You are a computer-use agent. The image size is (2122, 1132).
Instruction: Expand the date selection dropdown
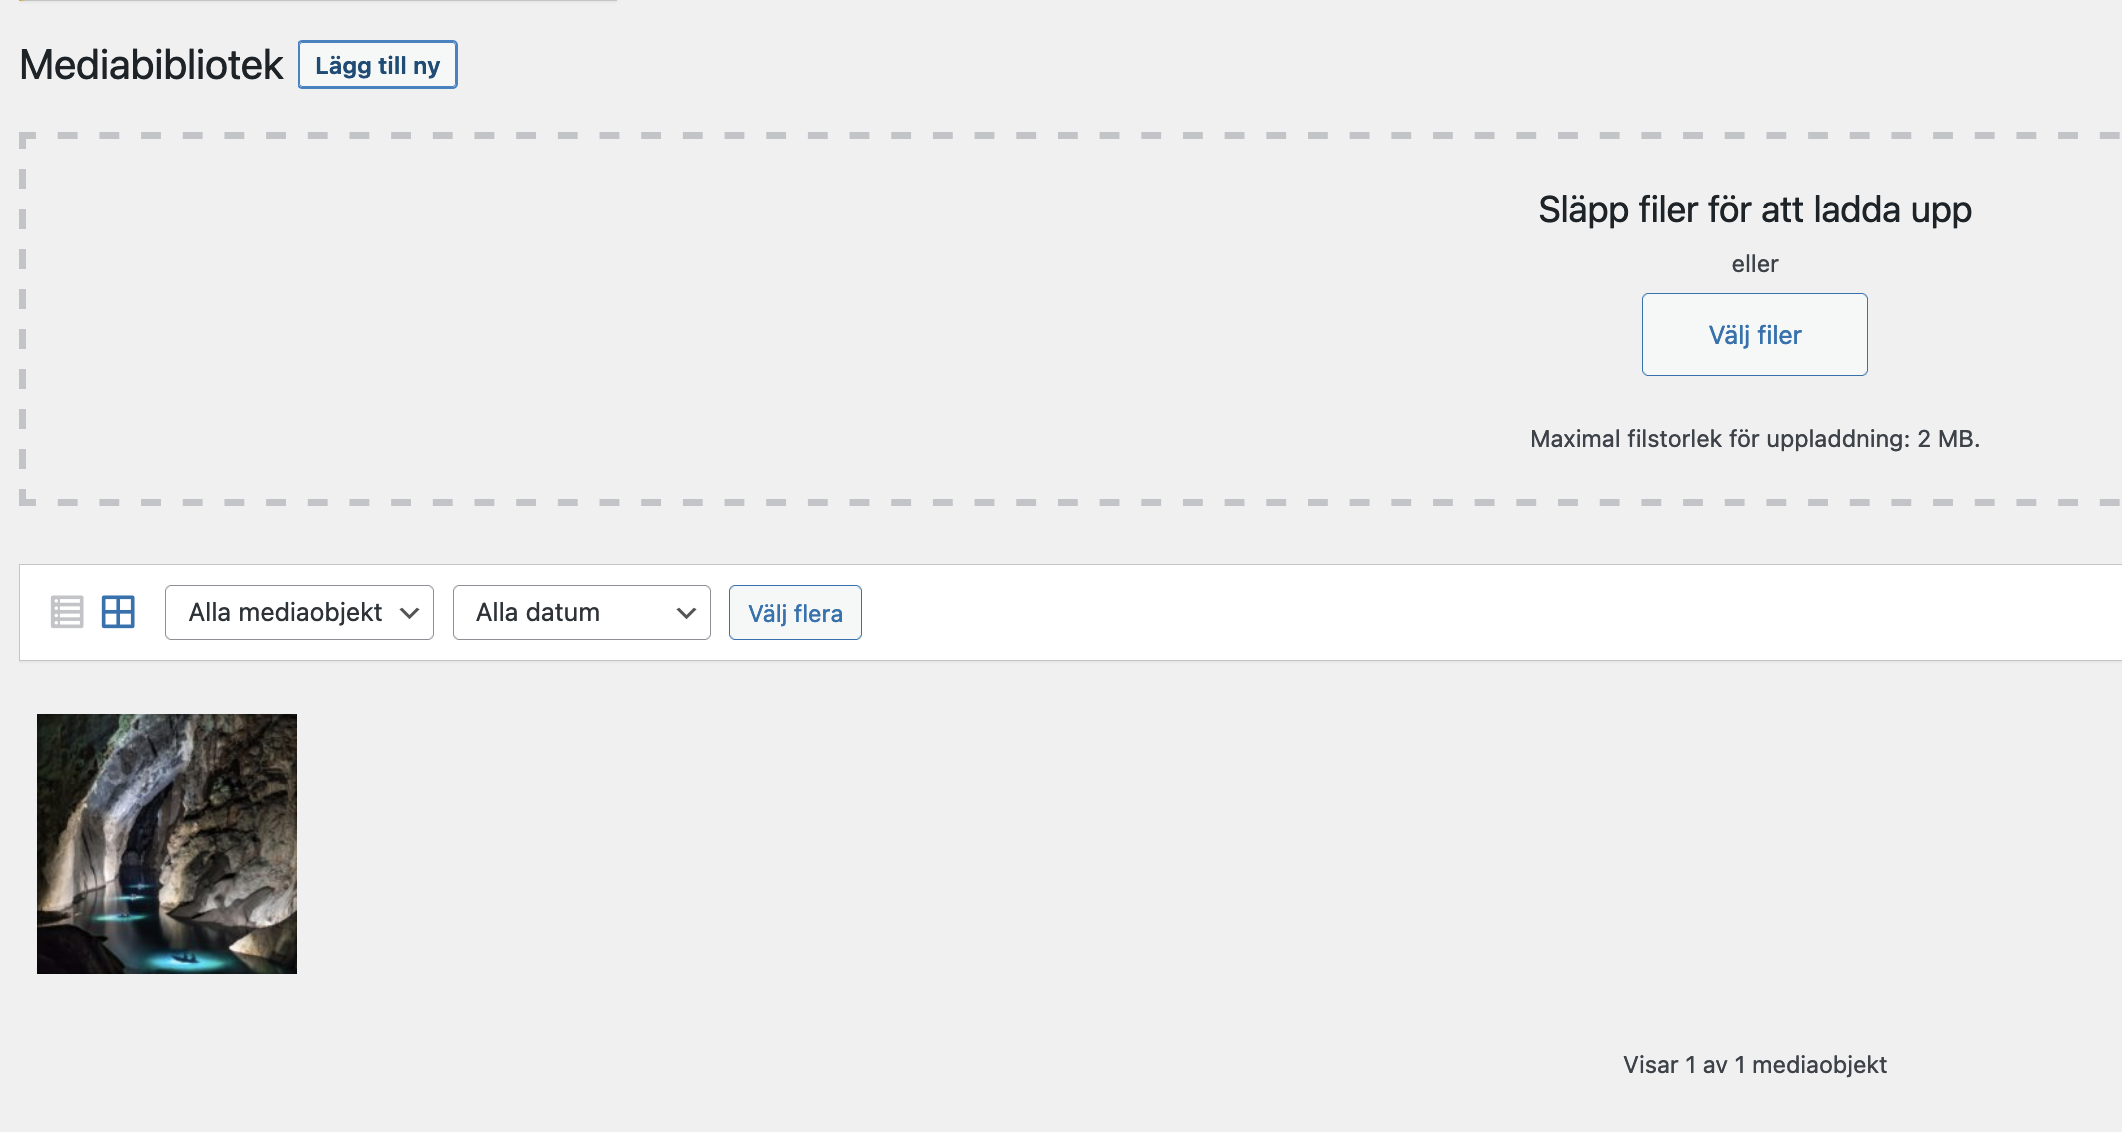click(581, 612)
